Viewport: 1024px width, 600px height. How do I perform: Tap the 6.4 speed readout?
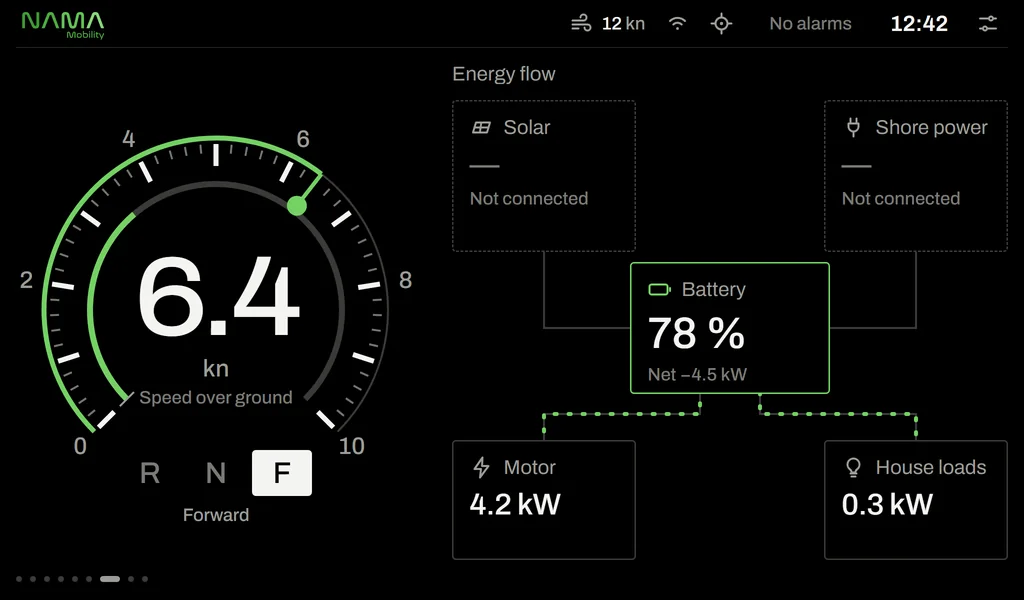(219, 297)
